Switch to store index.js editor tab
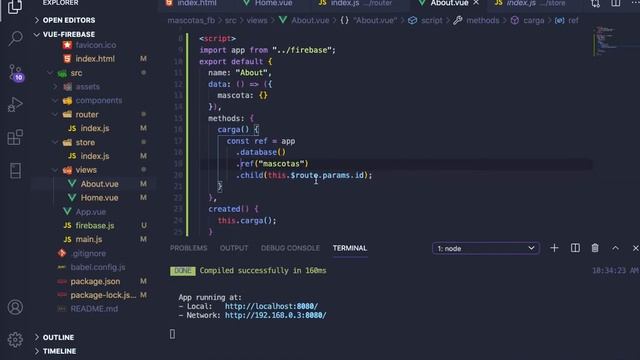Screen dimensions: 640x360 (x=530, y=3)
